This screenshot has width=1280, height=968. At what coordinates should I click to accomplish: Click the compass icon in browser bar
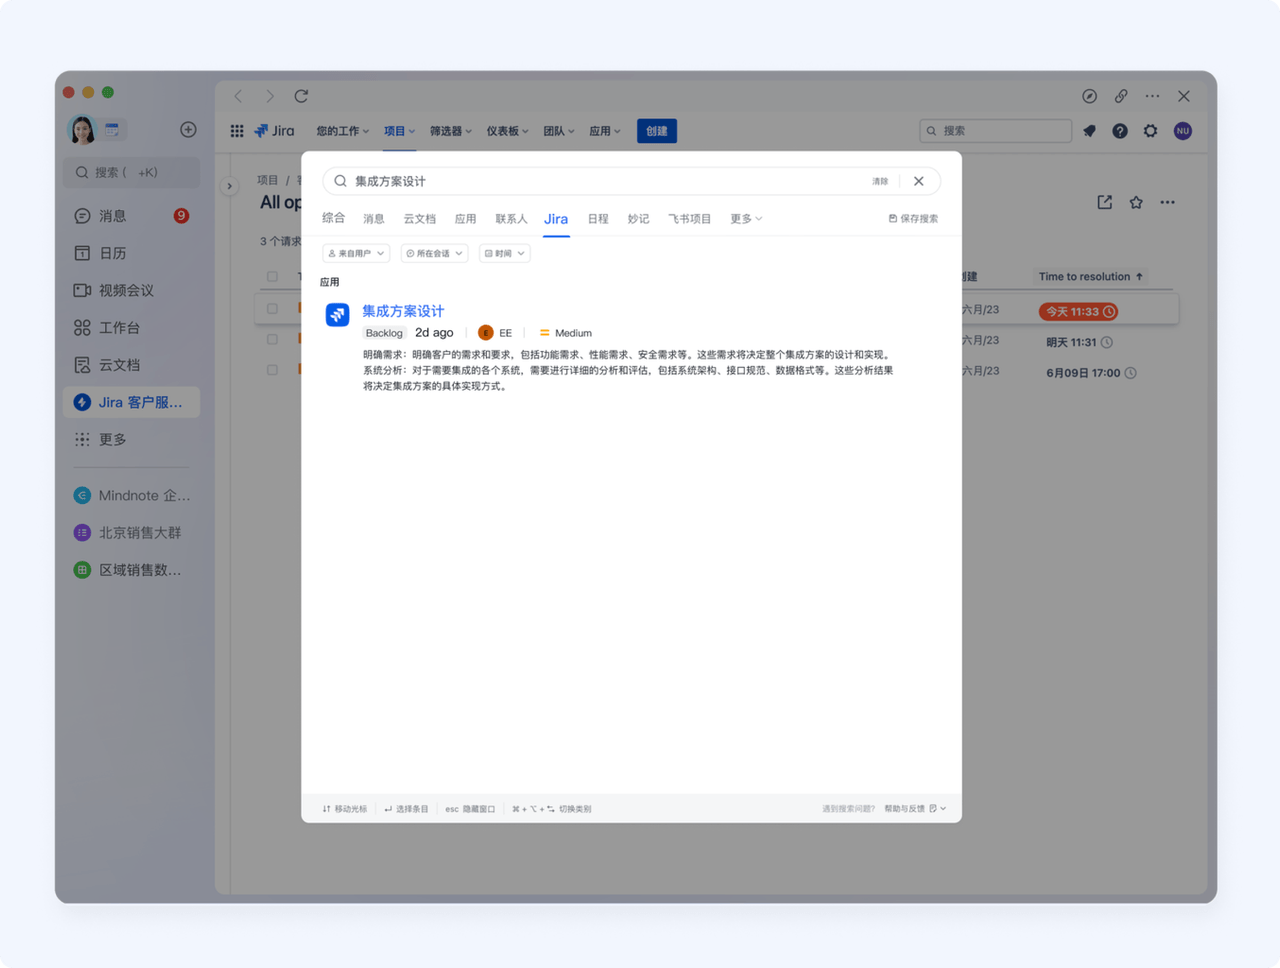(1090, 96)
